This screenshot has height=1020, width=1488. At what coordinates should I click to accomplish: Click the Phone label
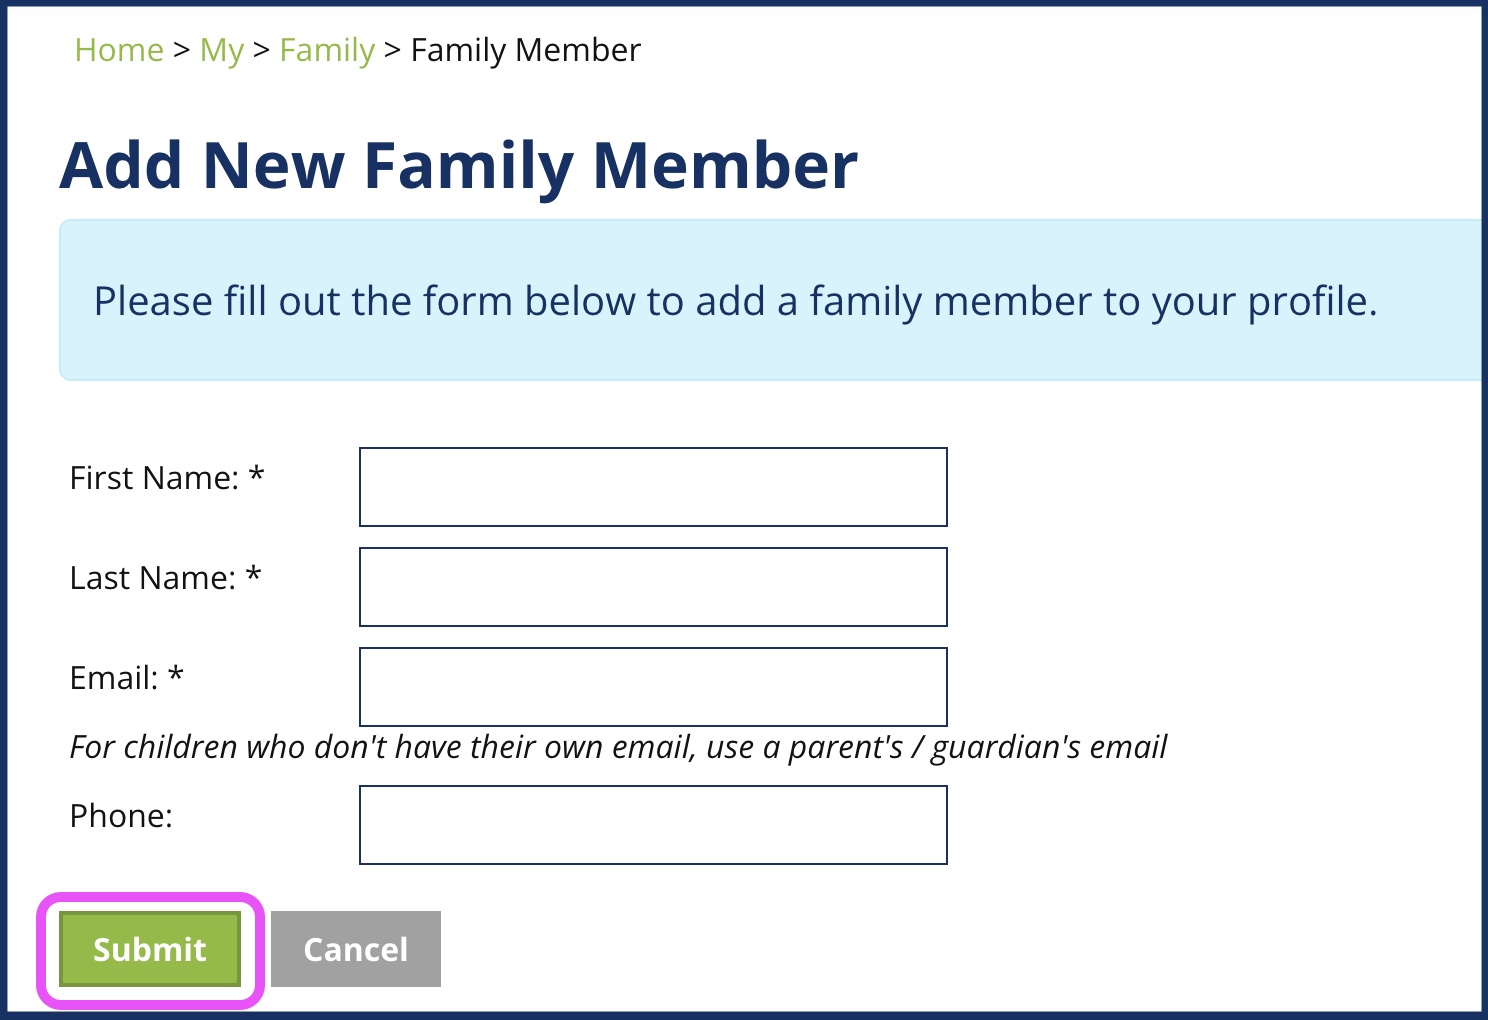[x=121, y=816]
